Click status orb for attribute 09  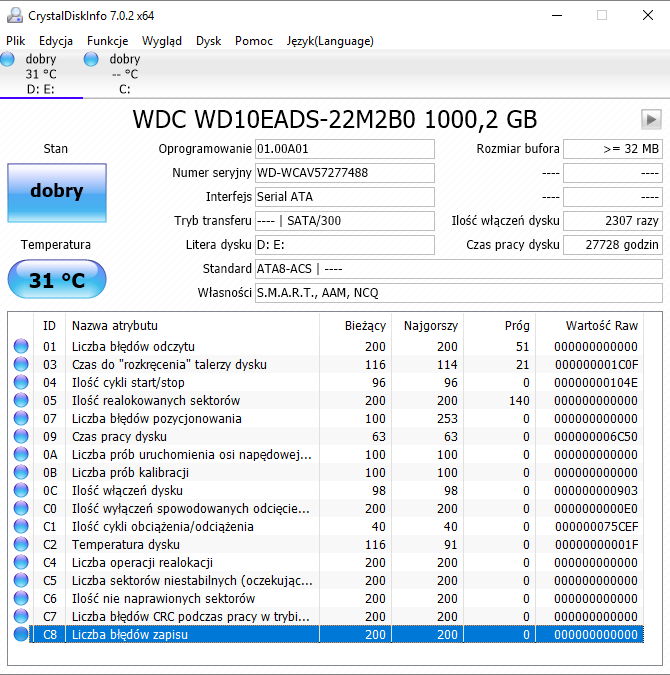(21, 436)
